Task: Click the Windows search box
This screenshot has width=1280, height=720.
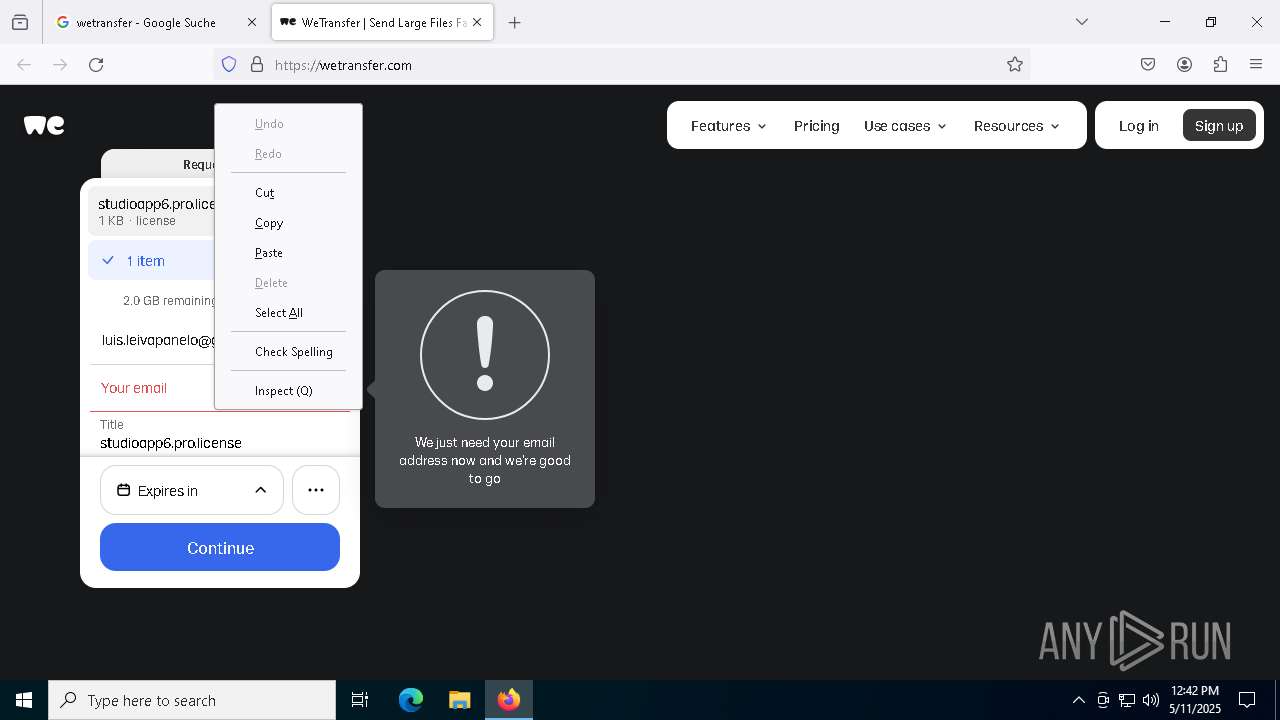Action: coord(192,700)
